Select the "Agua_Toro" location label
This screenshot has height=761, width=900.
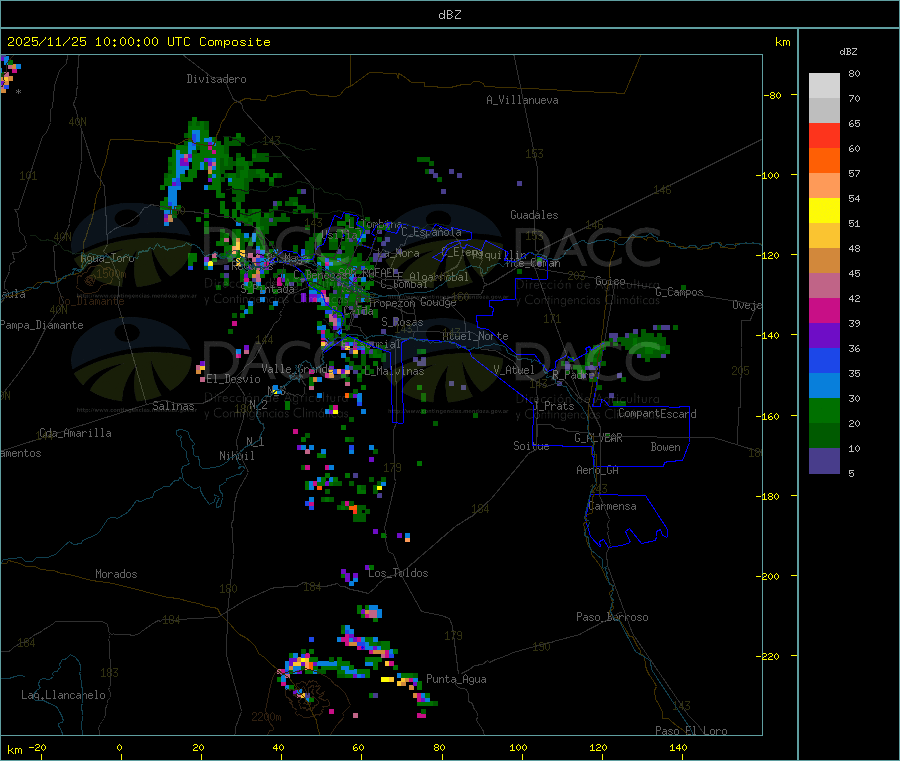pyautogui.click(x=107, y=258)
